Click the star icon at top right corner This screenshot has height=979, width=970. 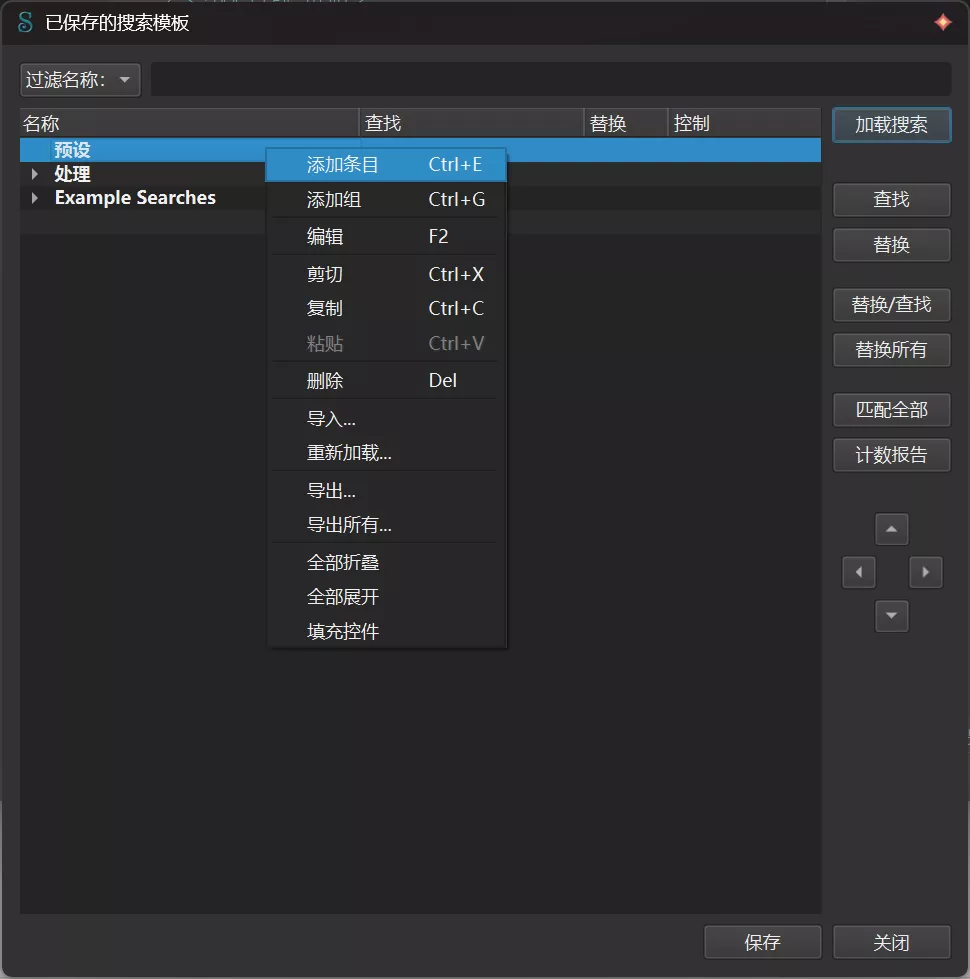coord(942,22)
